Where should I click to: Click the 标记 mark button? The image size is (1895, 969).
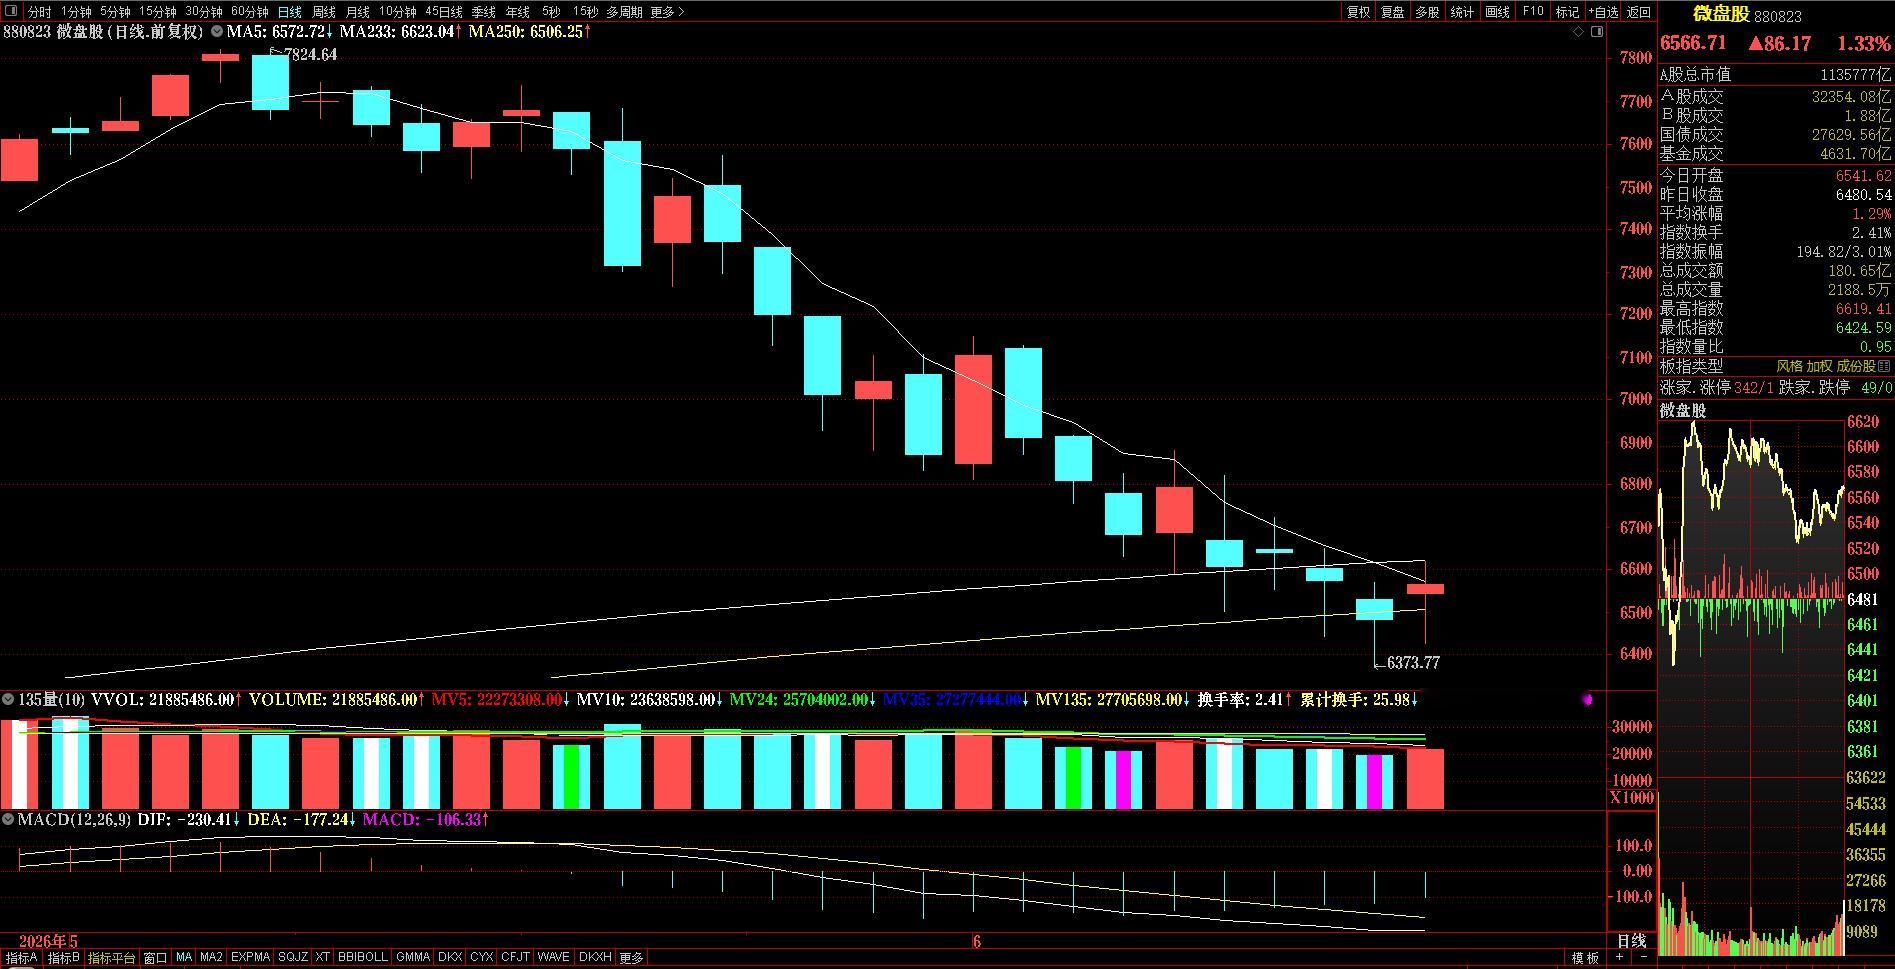tap(1567, 12)
